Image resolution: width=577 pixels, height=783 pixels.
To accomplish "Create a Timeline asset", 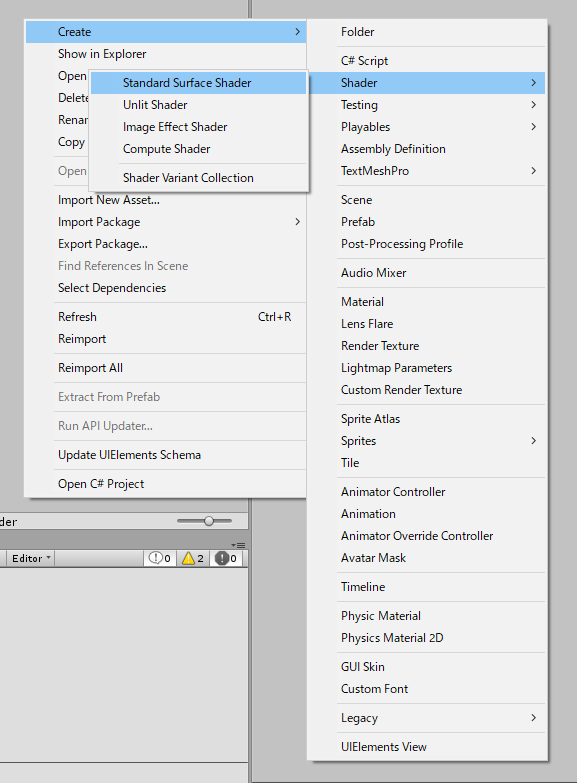I will [427, 586].
